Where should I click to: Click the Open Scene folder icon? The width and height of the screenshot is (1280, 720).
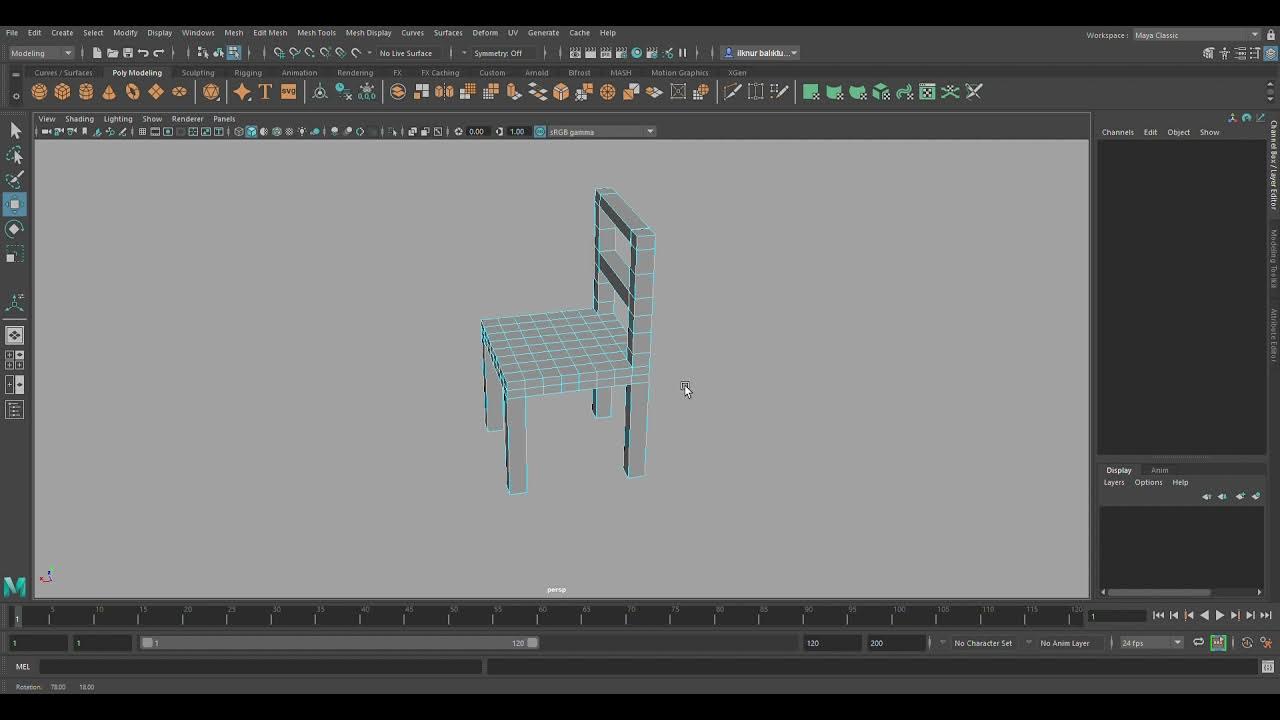tap(112, 53)
